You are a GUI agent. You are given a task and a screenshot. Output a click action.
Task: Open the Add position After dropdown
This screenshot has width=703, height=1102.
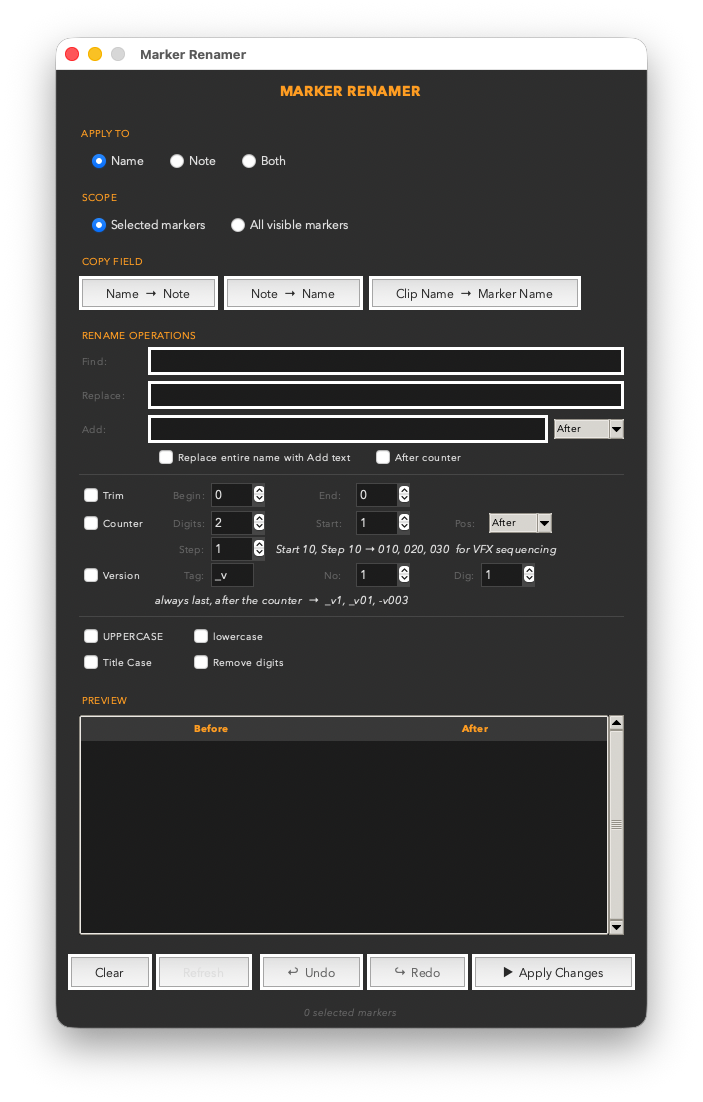(589, 429)
